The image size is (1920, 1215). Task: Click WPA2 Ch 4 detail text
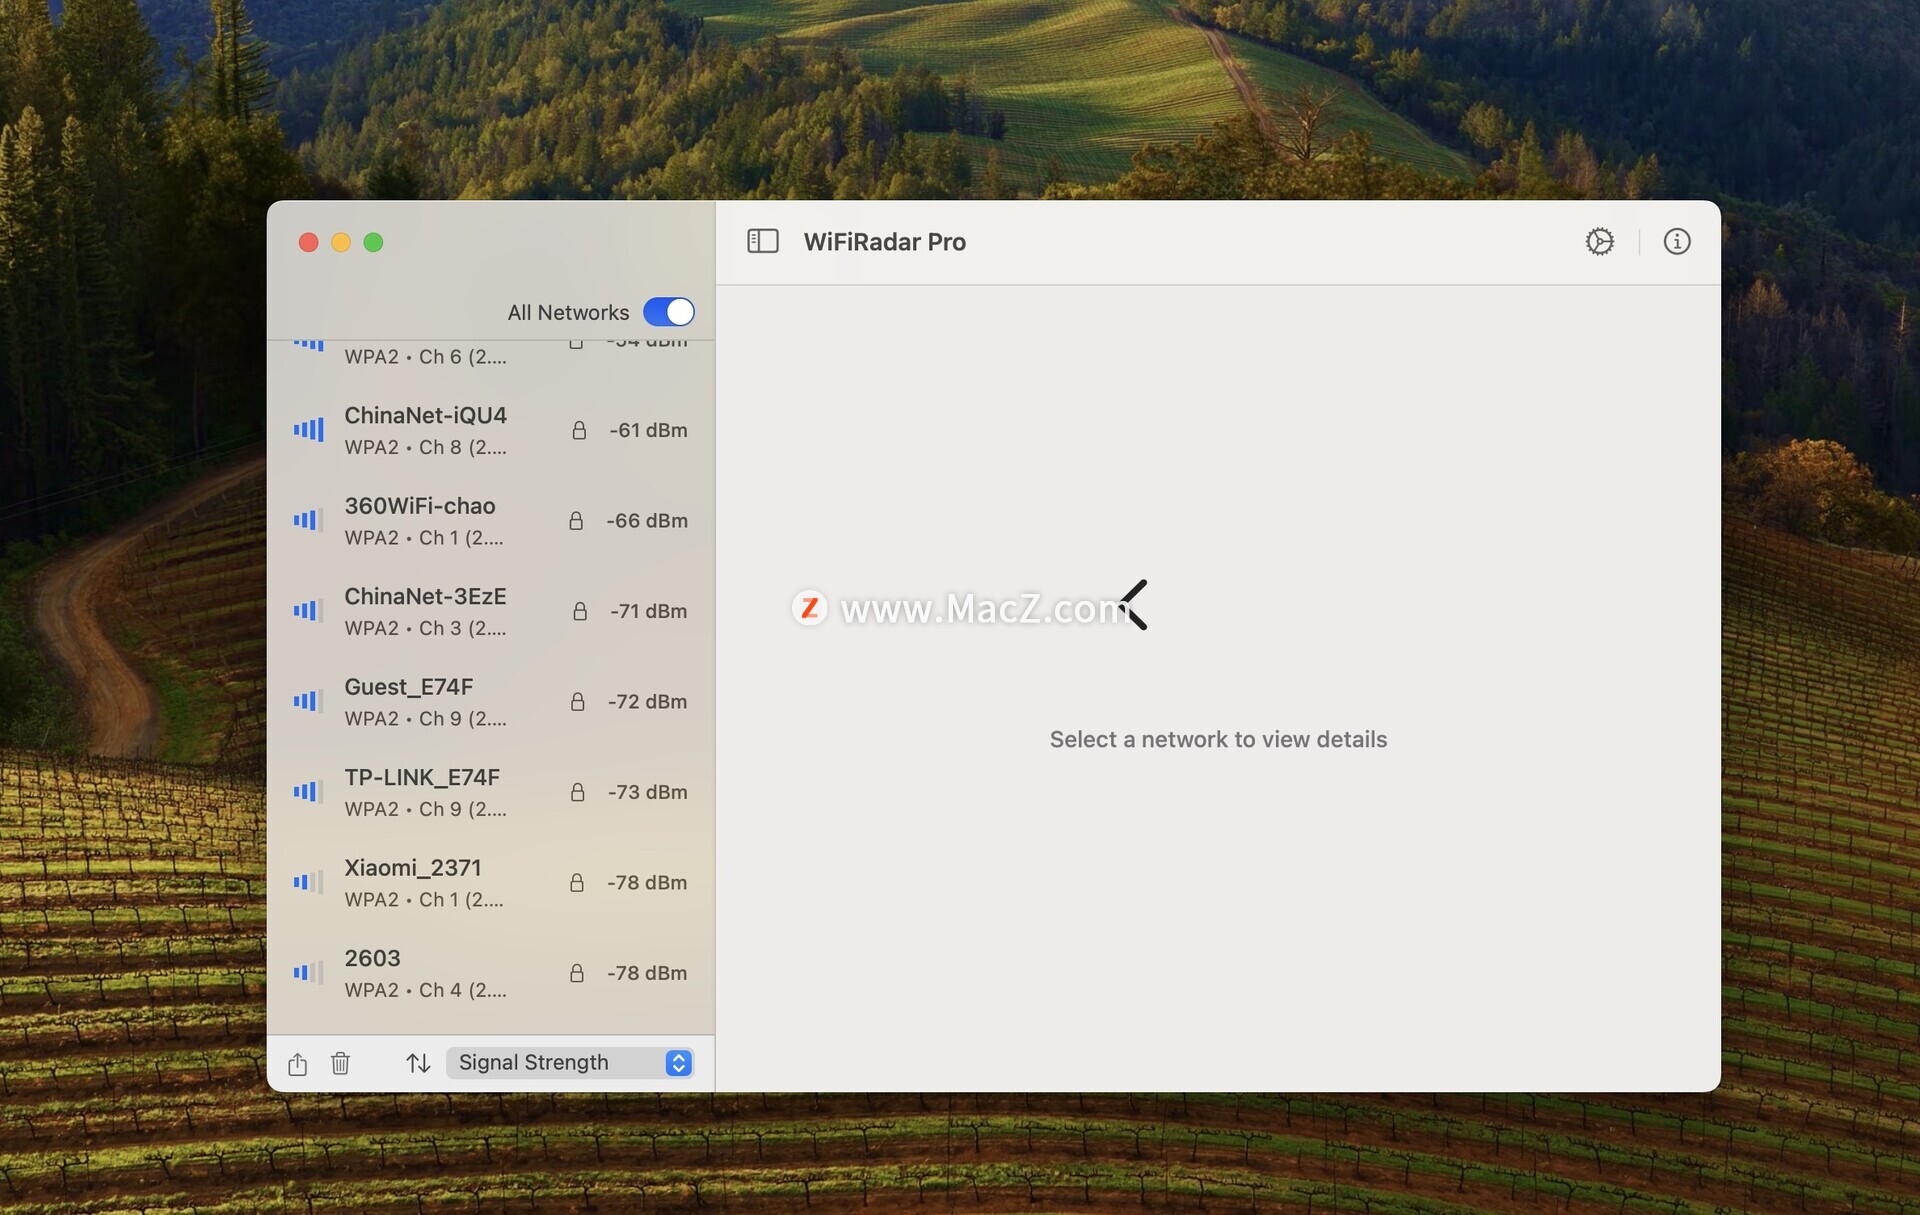point(426,990)
